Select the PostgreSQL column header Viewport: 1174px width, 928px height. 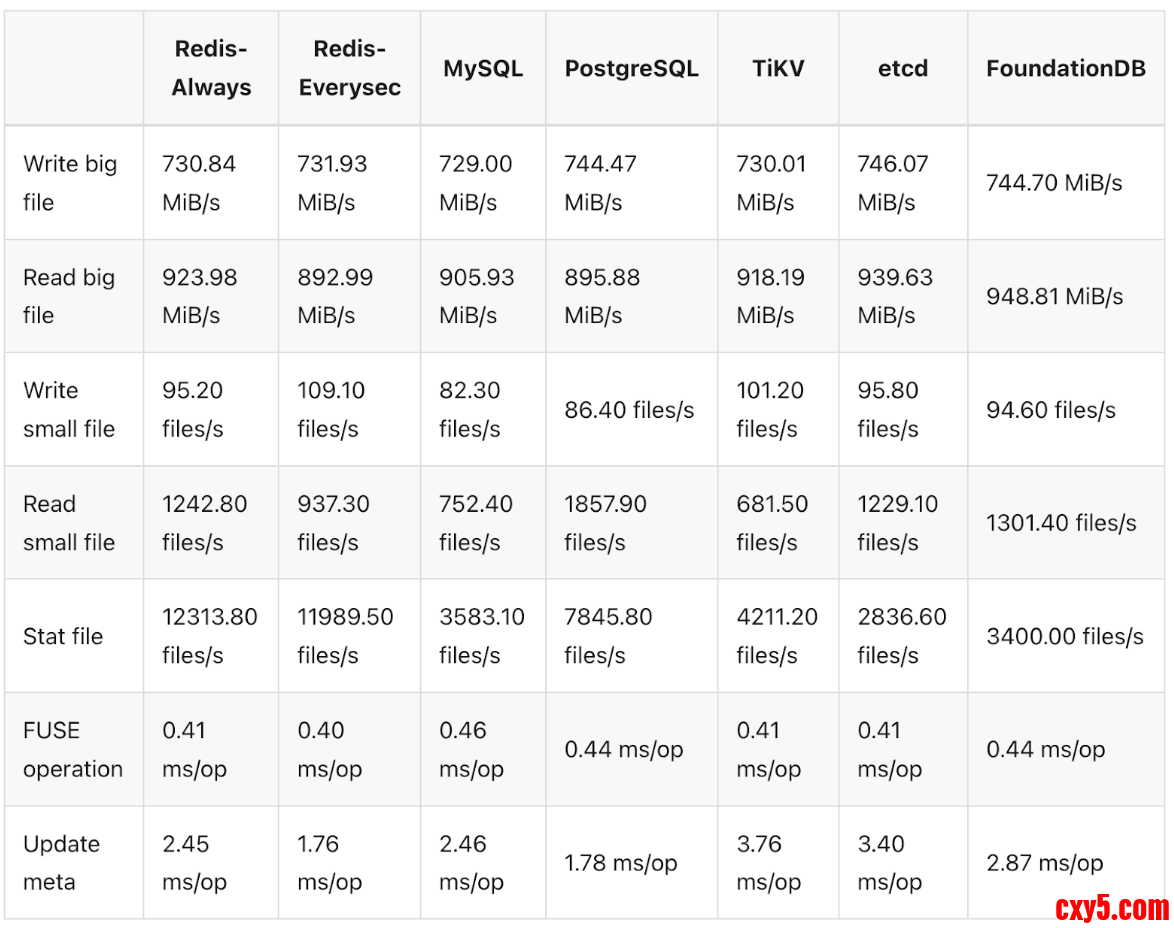point(631,68)
